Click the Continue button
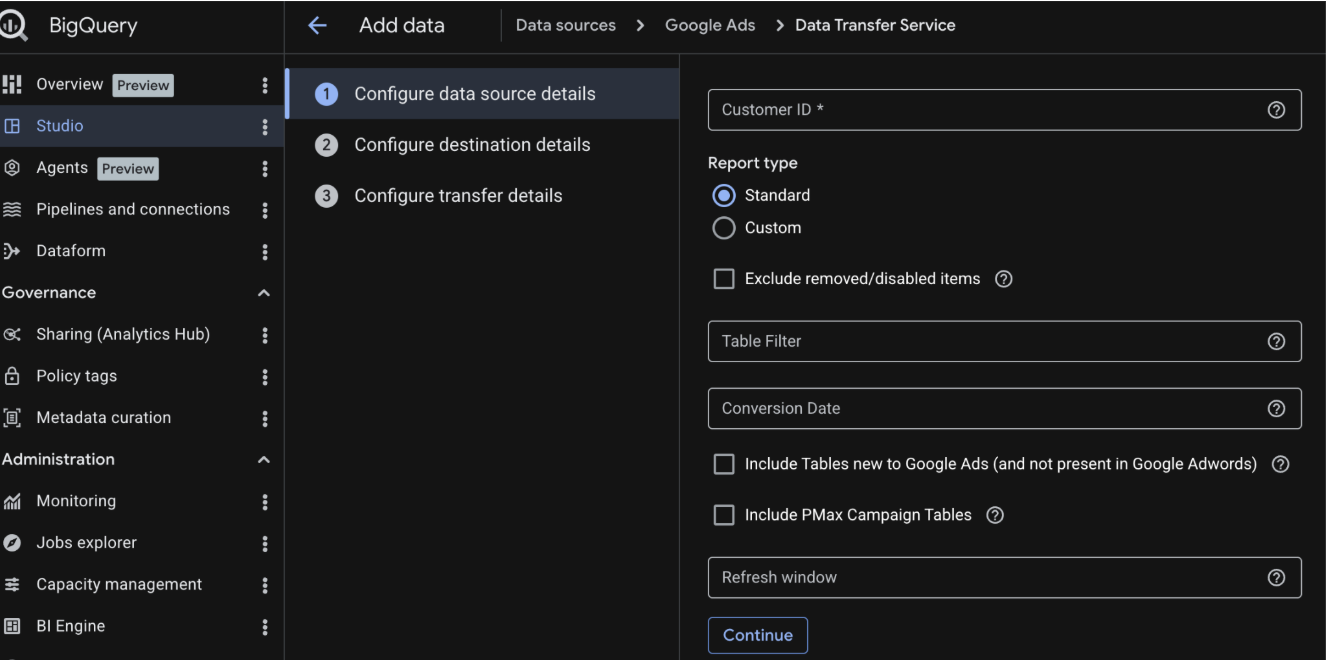The height and width of the screenshot is (660, 1326). (x=757, y=635)
